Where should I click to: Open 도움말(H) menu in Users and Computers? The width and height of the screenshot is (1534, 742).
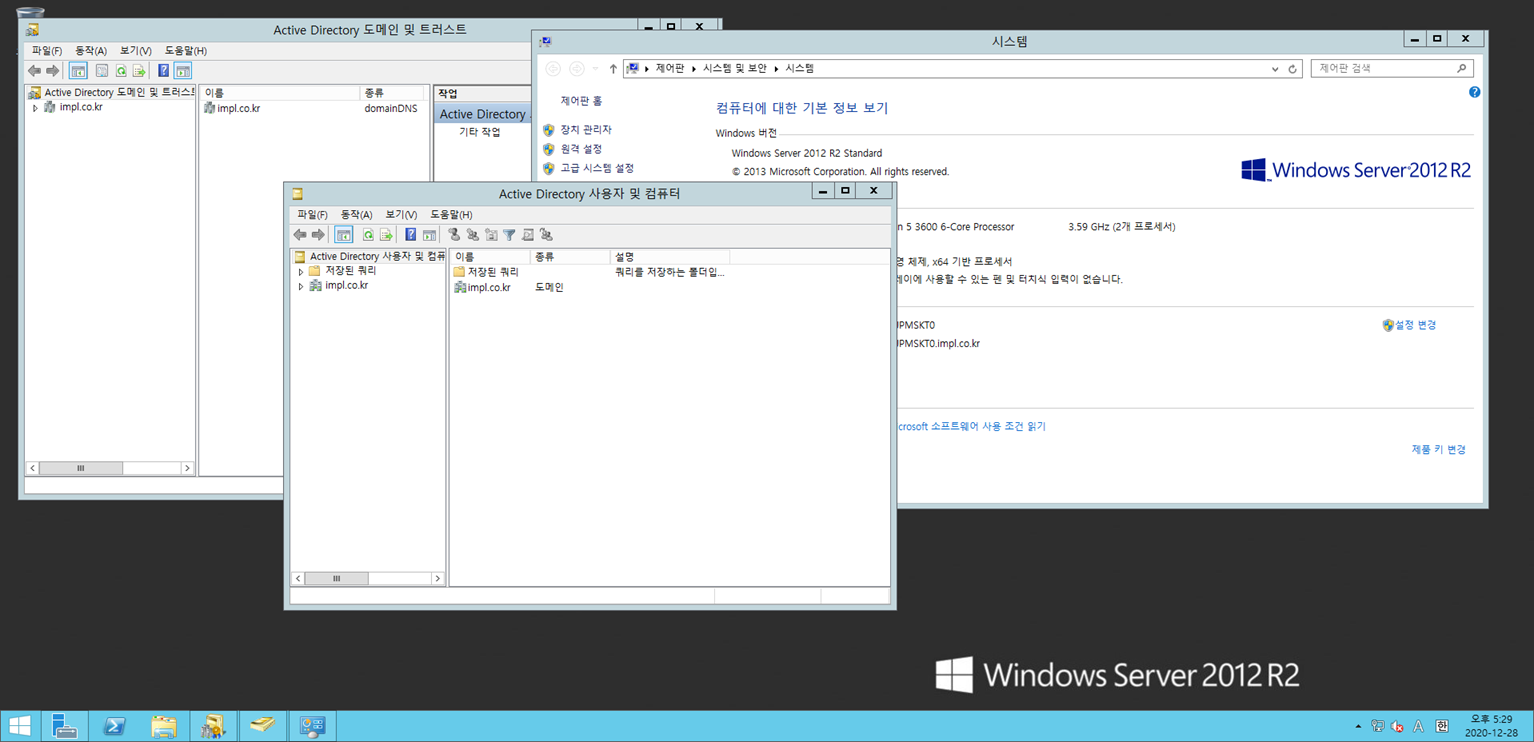pos(451,214)
